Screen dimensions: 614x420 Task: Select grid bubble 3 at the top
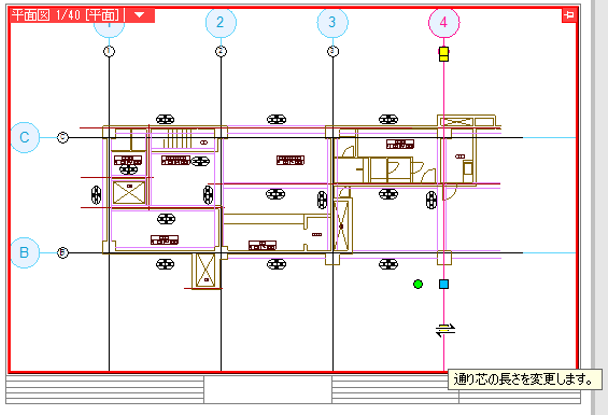(x=333, y=22)
